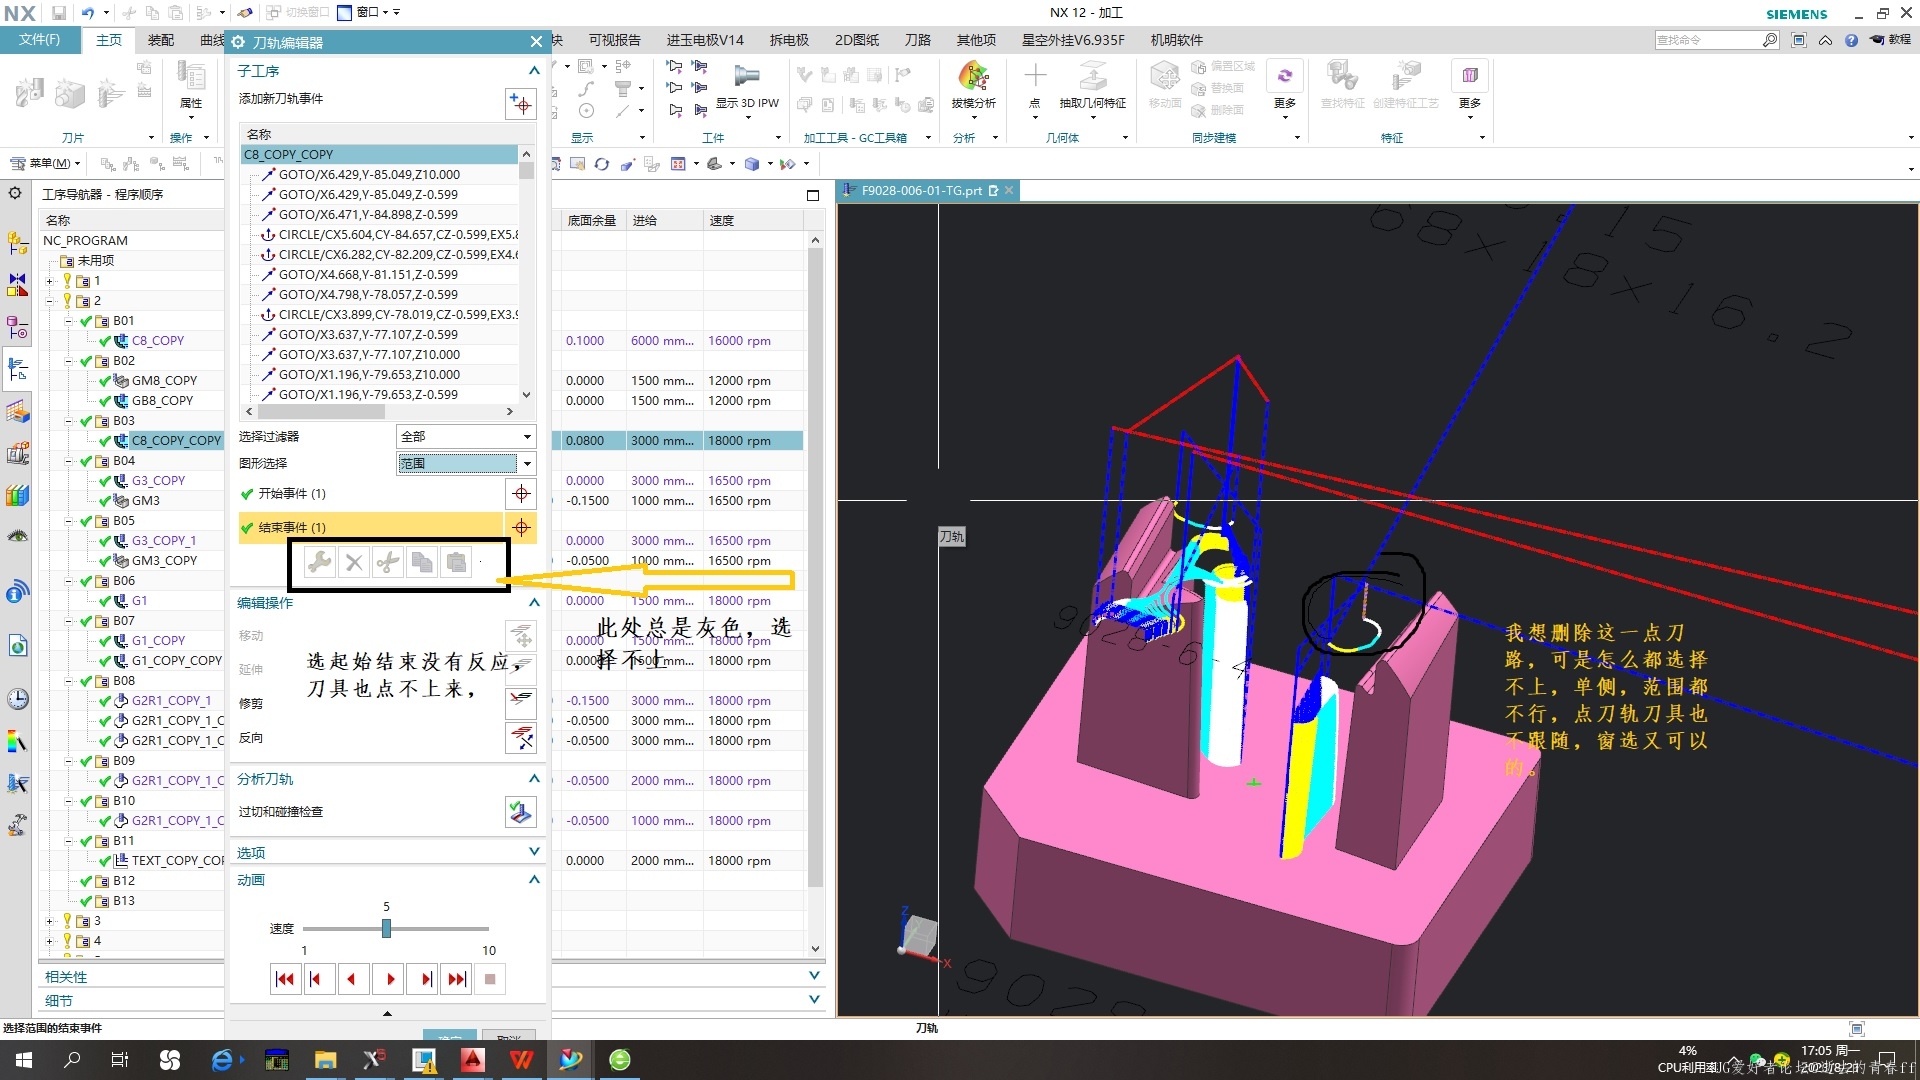The image size is (1920, 1080).
Task: Select the F9028-006-01-TG.prt document tab
Action: [x=921, y=191]
